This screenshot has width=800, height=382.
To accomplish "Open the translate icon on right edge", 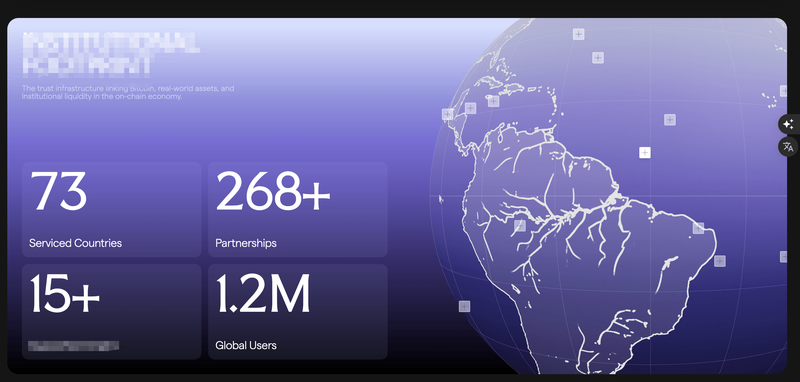I will 788,147.
